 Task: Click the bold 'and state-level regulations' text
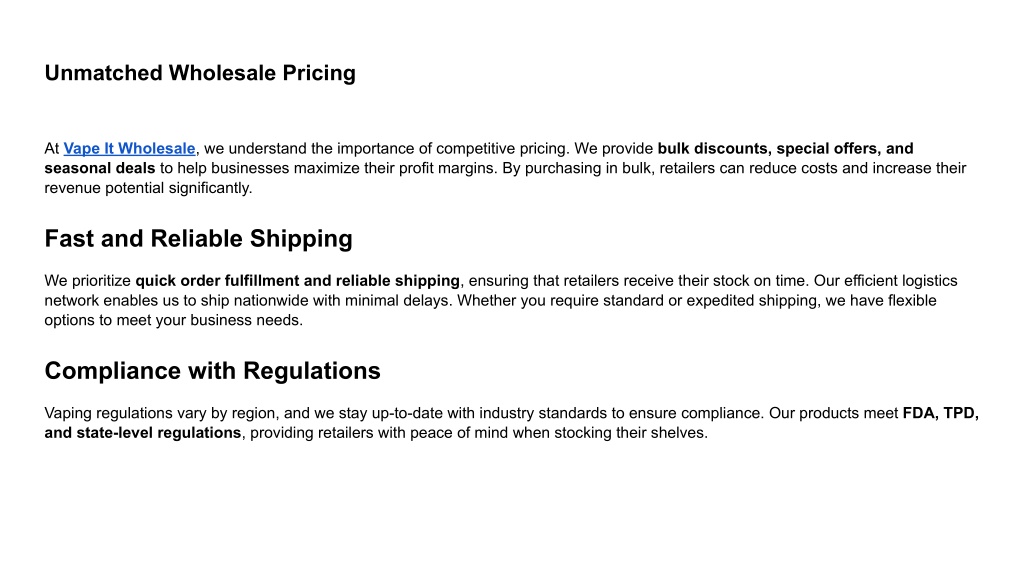click(143, 433)
